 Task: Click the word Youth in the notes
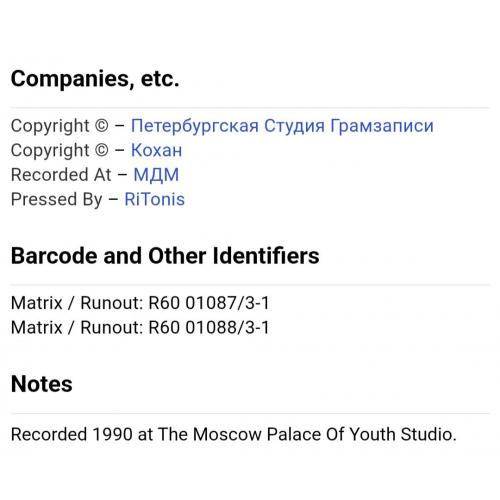click(372, 434)
